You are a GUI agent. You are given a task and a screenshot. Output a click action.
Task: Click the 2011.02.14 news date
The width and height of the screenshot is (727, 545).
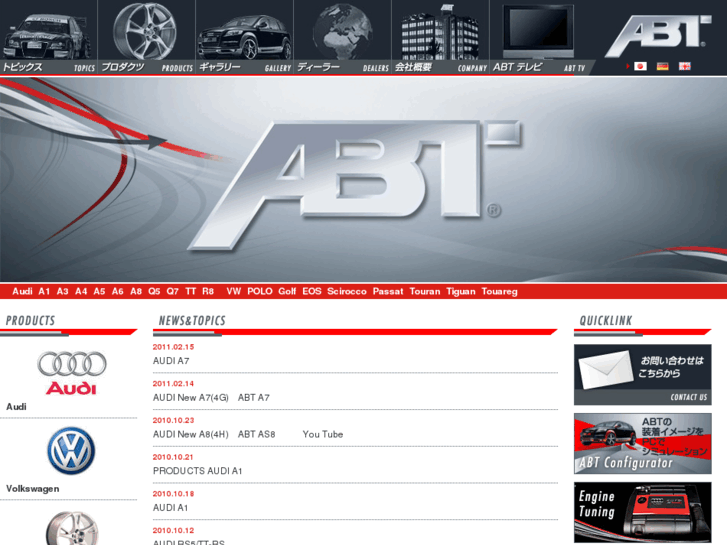point(173,384)
